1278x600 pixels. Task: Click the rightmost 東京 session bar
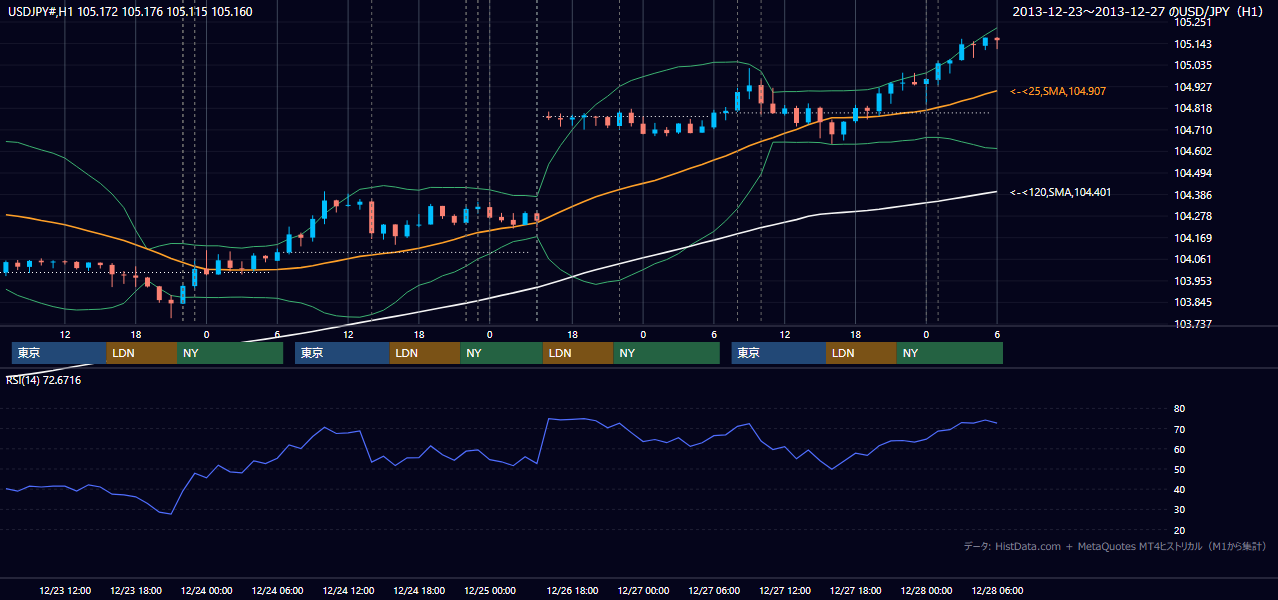(779, 353)
